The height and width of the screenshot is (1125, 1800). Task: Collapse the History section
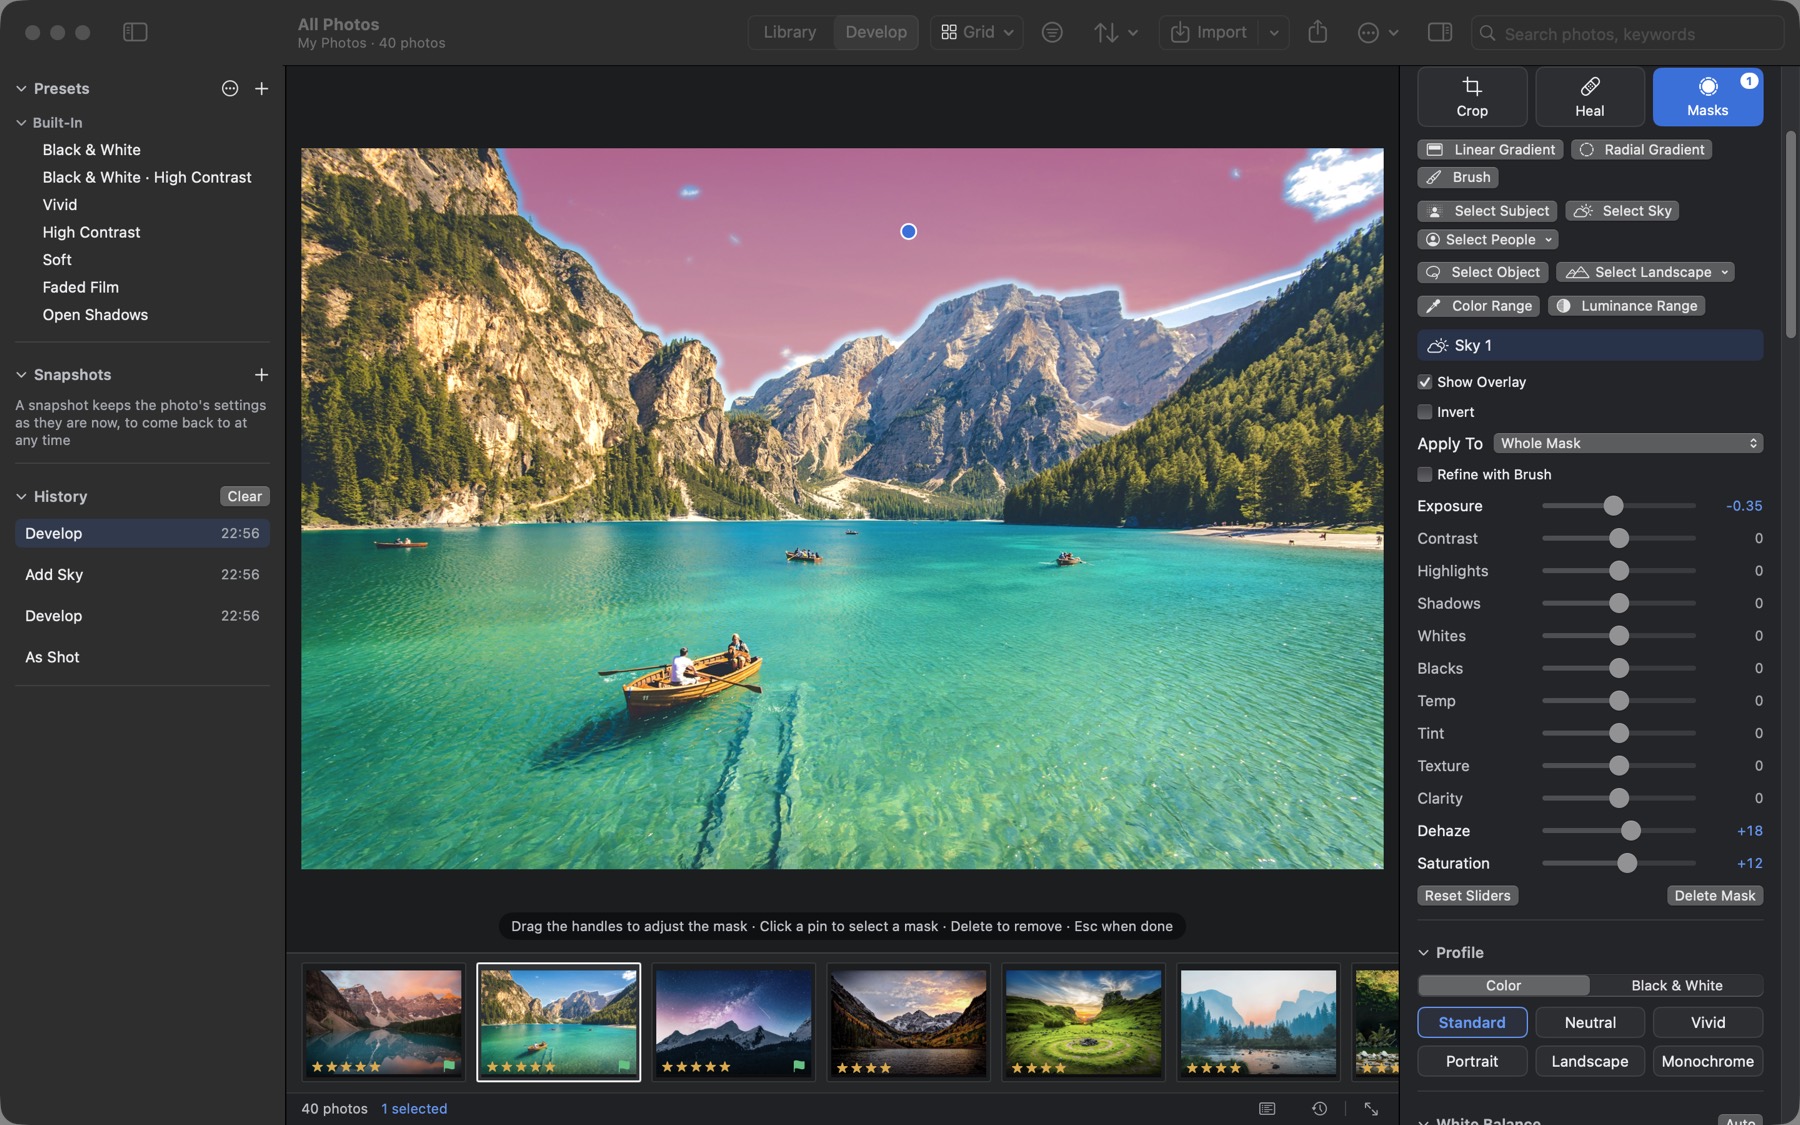pos(21,496)
